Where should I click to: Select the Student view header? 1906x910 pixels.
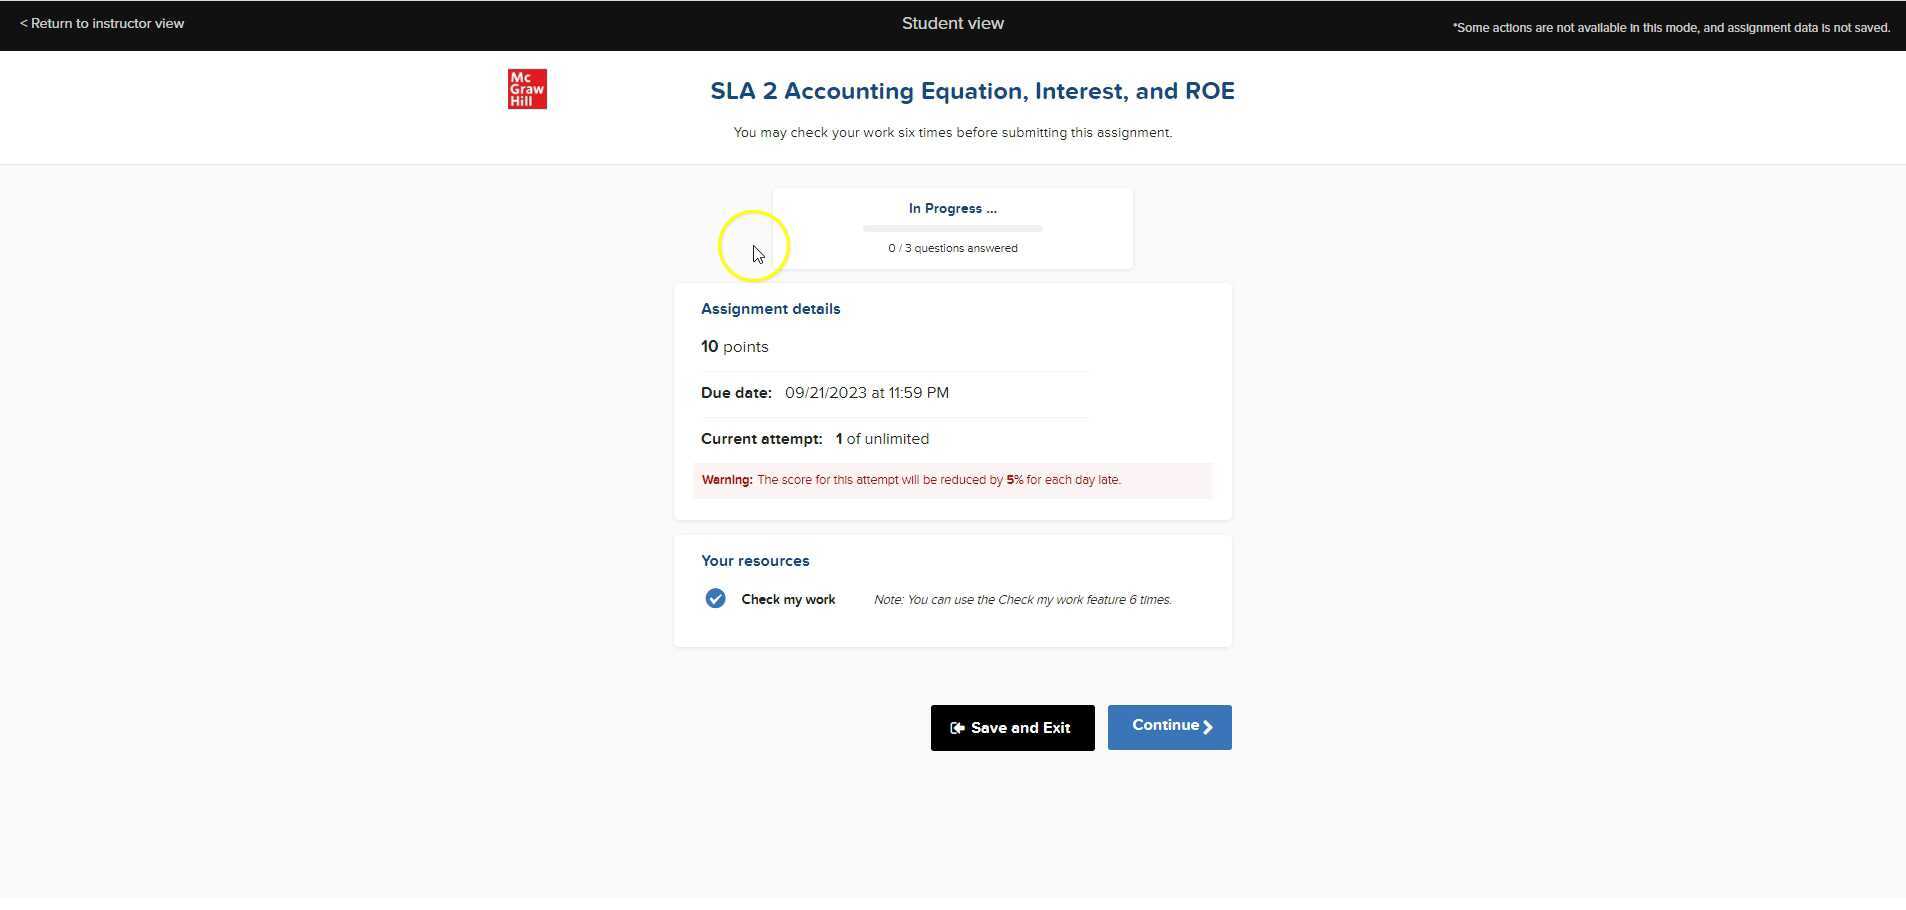pos(951,23)
